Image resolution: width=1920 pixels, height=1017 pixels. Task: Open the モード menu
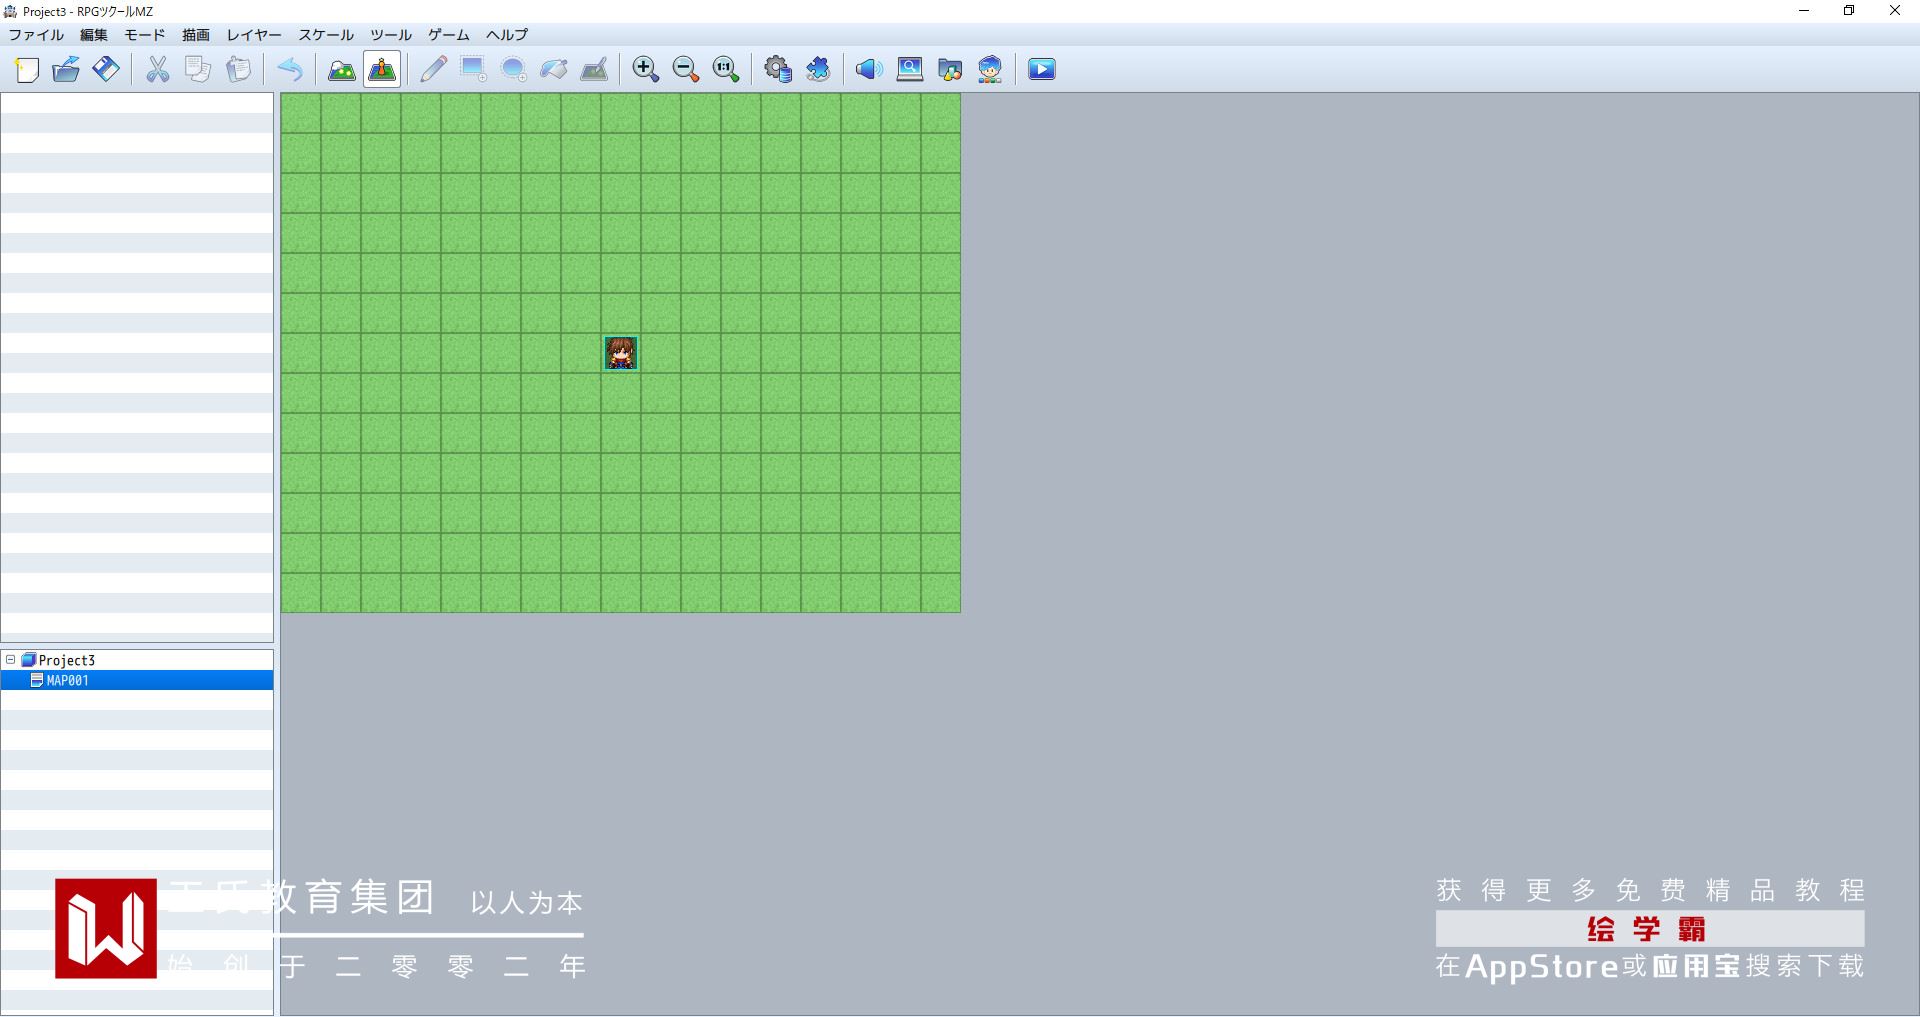(145, 35)
